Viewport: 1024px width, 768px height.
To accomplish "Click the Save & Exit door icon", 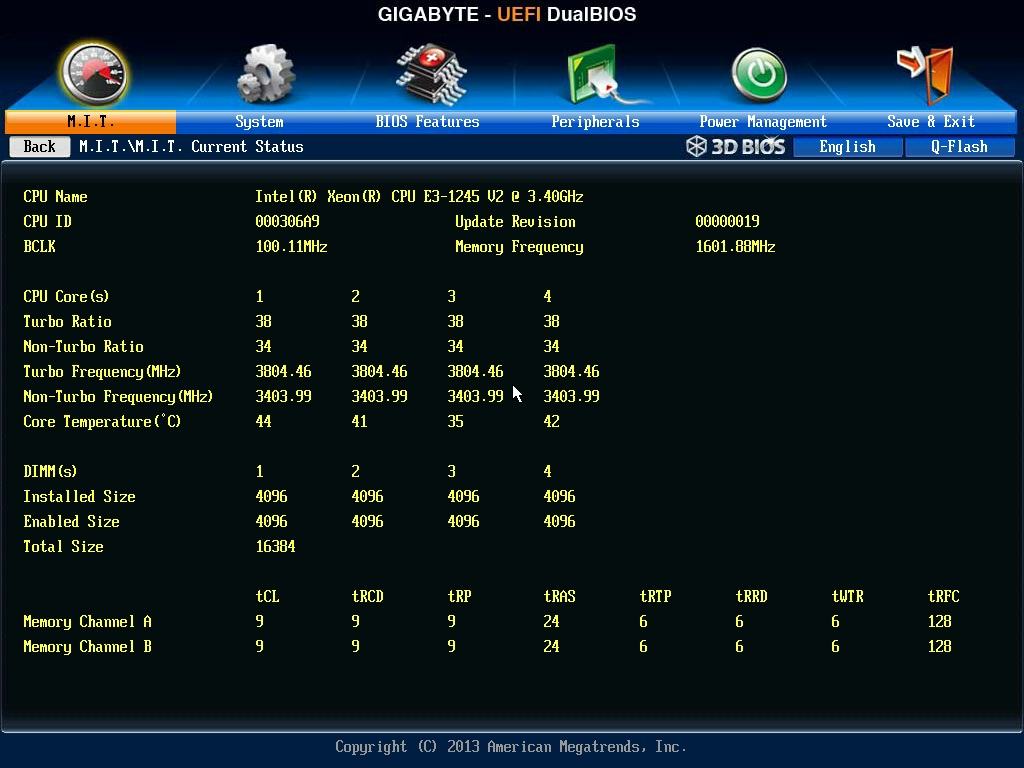I will 926,74.
